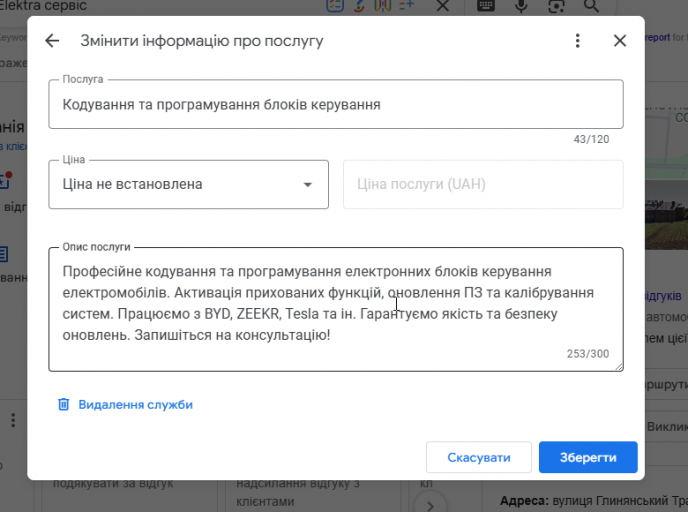Click the description textarea resize handle

[x=619, y=367]
